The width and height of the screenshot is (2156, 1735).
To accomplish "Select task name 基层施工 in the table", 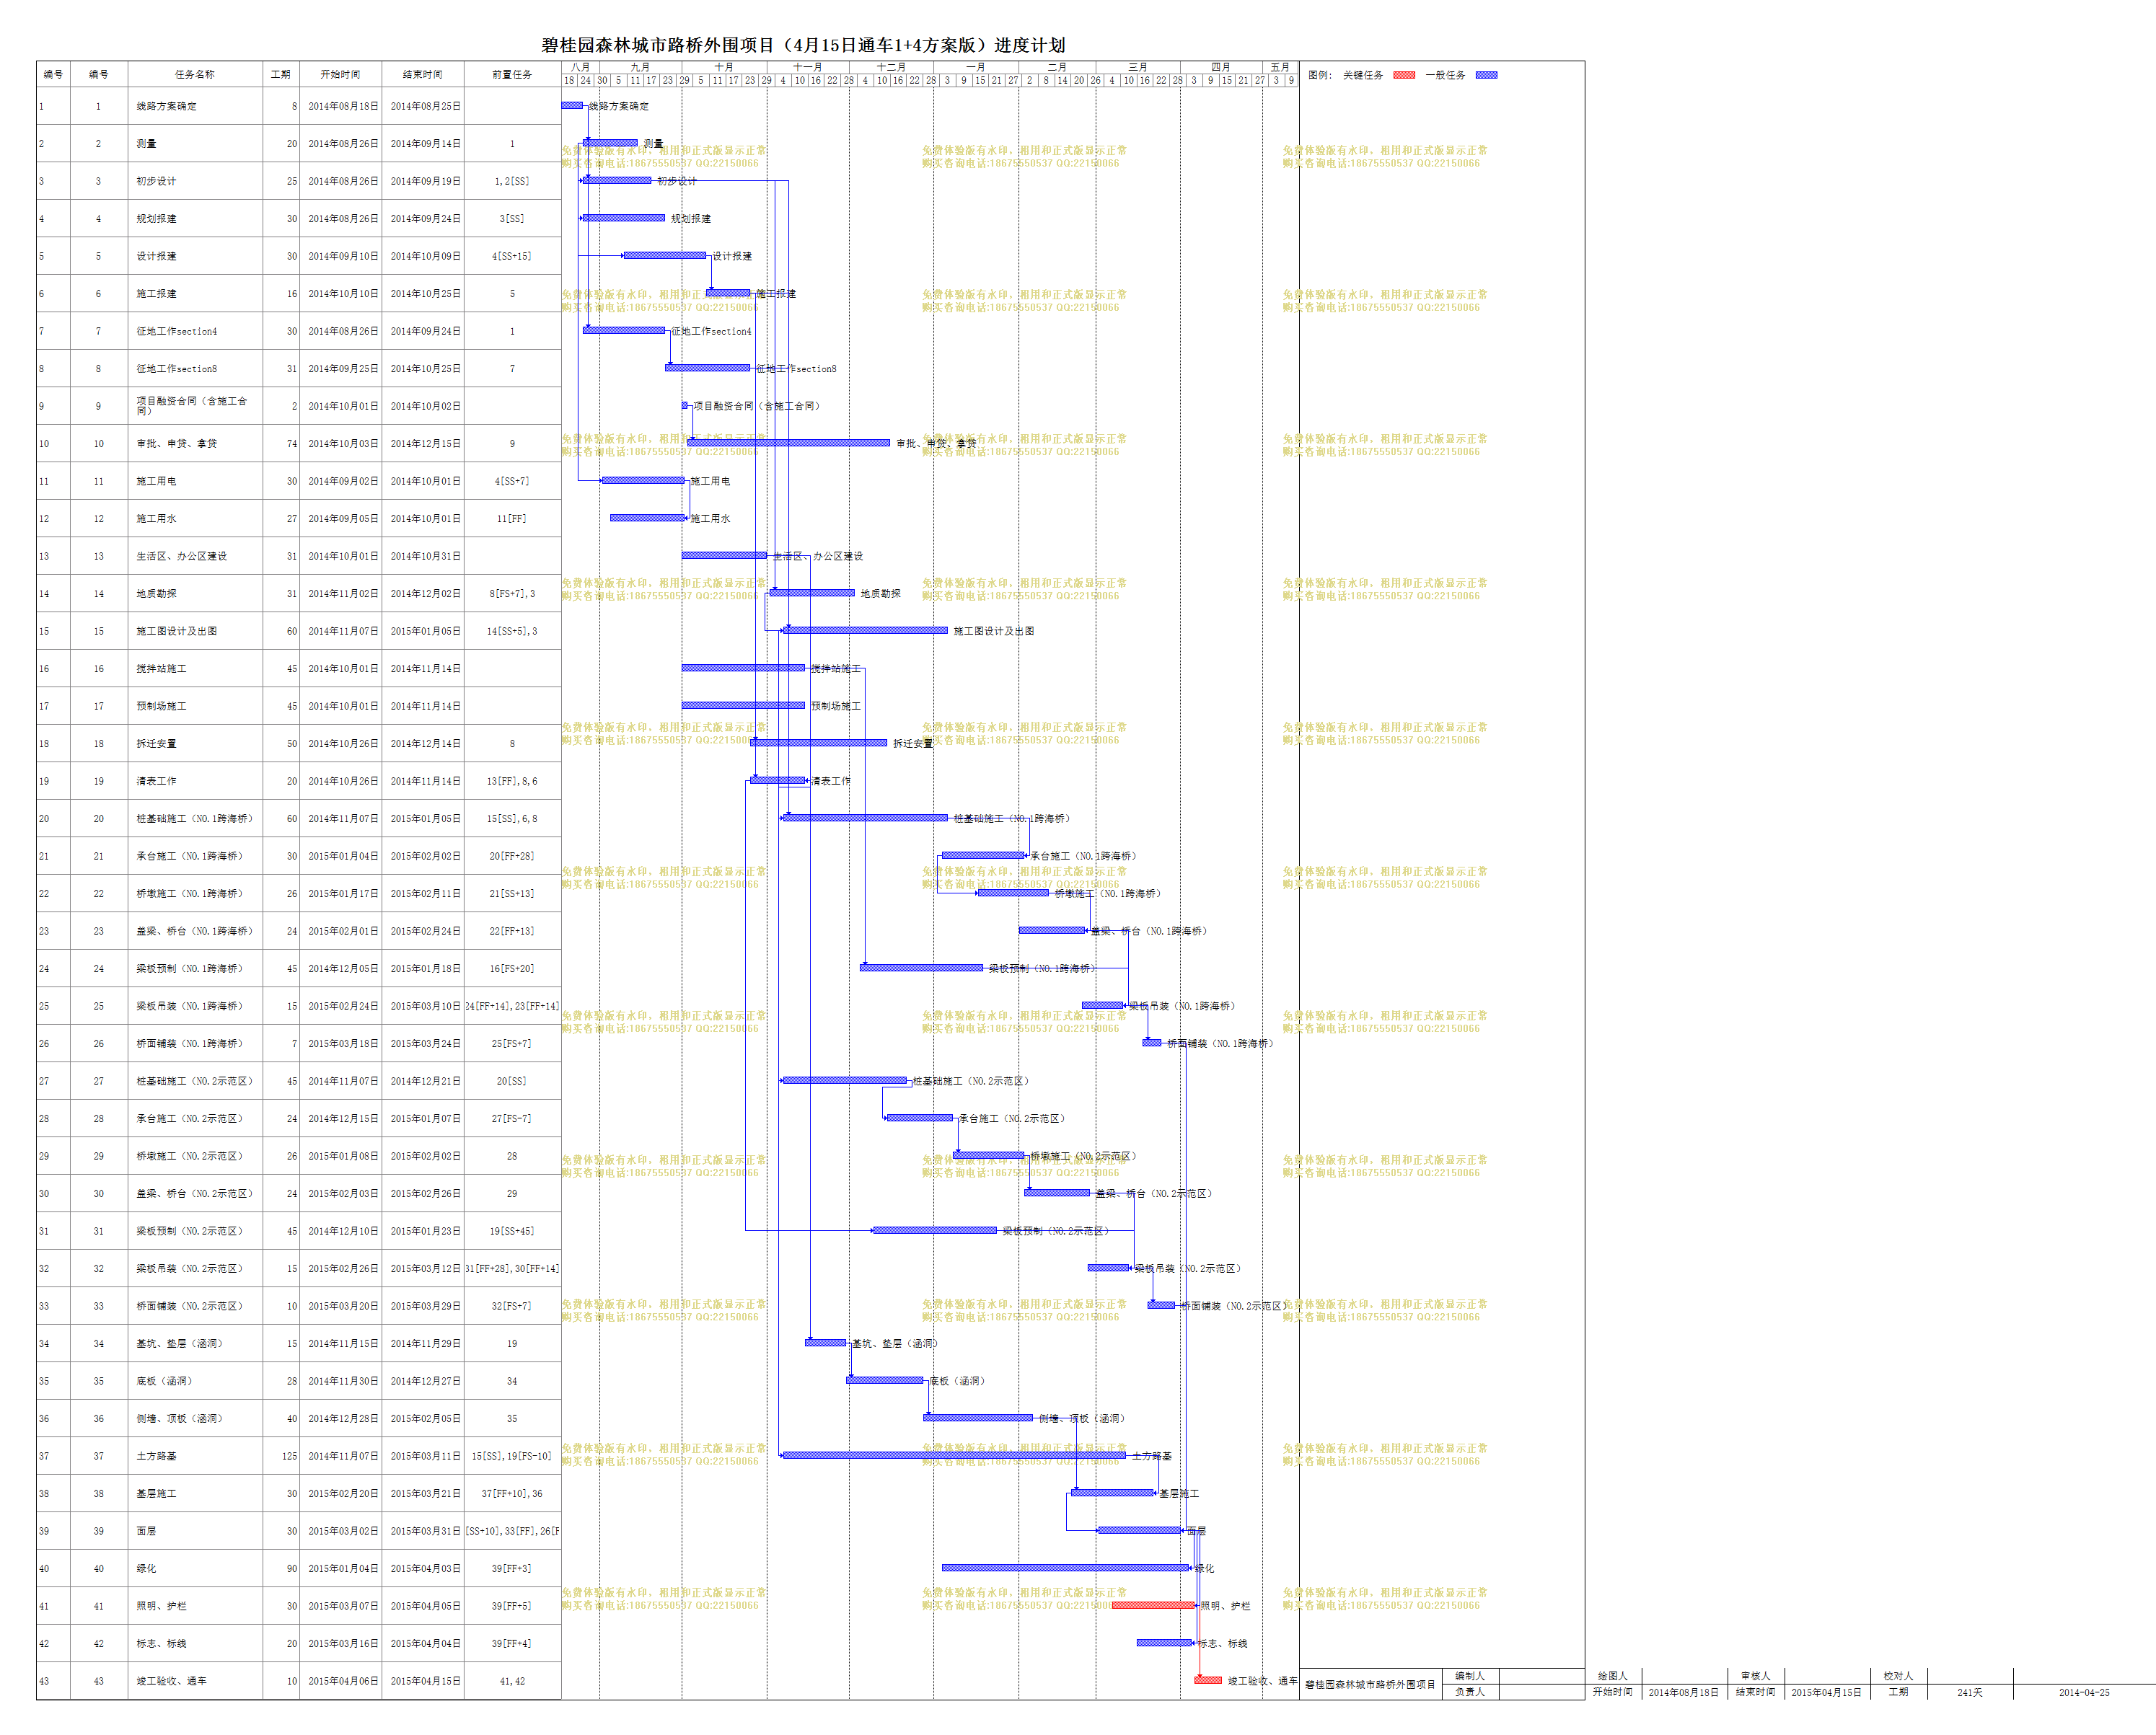I will tap(156, 1493).
